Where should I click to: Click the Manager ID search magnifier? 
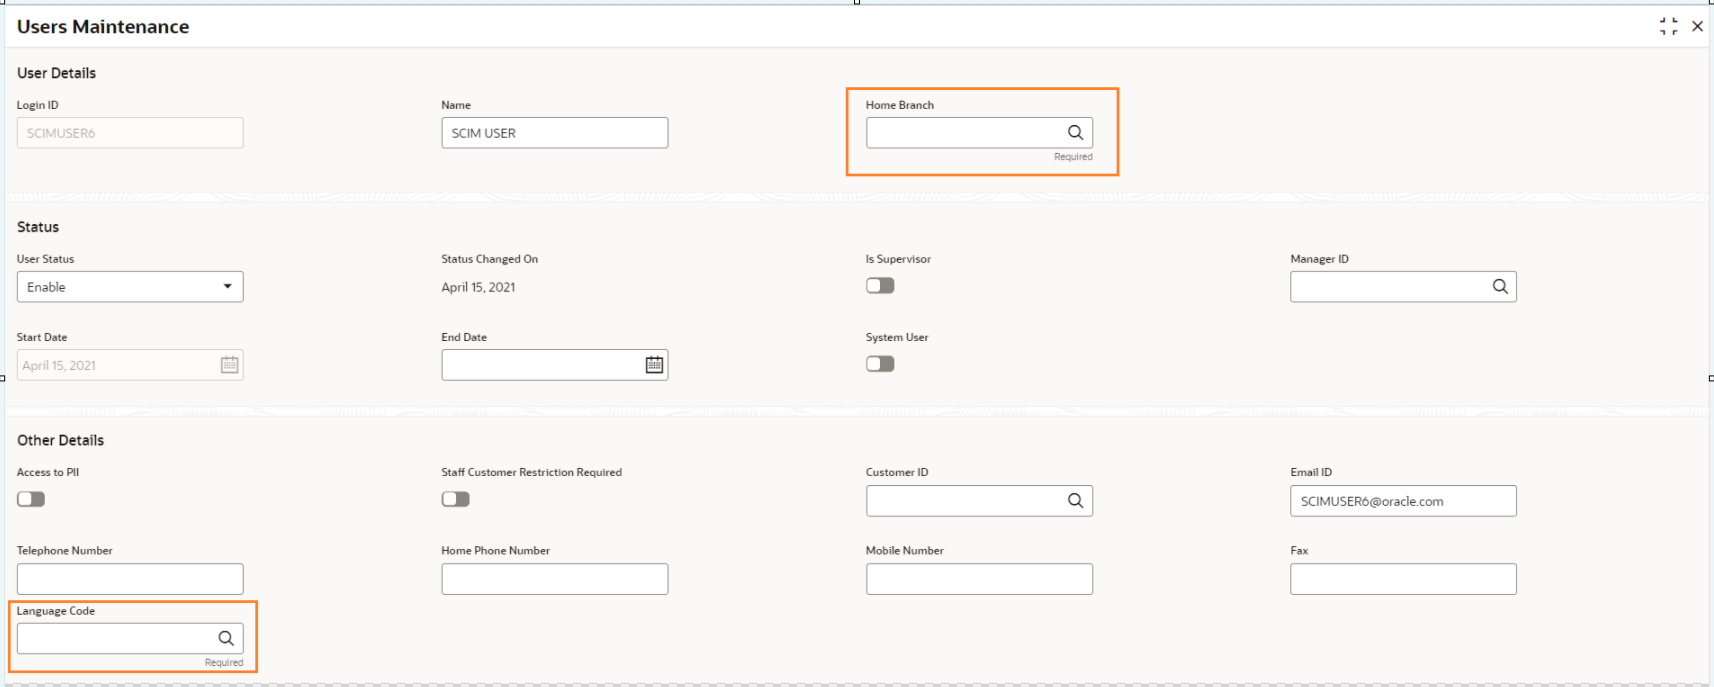coord(1500,286)
